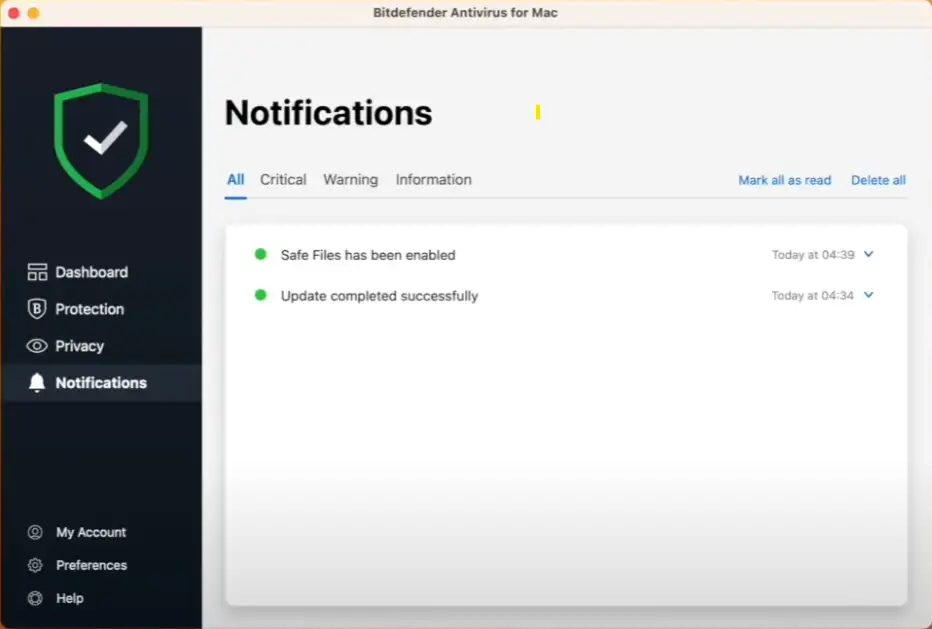The width and height of the screenshot is (932, 629).
Task: Click the Notifications bell icon
Action: click(37, 383)
